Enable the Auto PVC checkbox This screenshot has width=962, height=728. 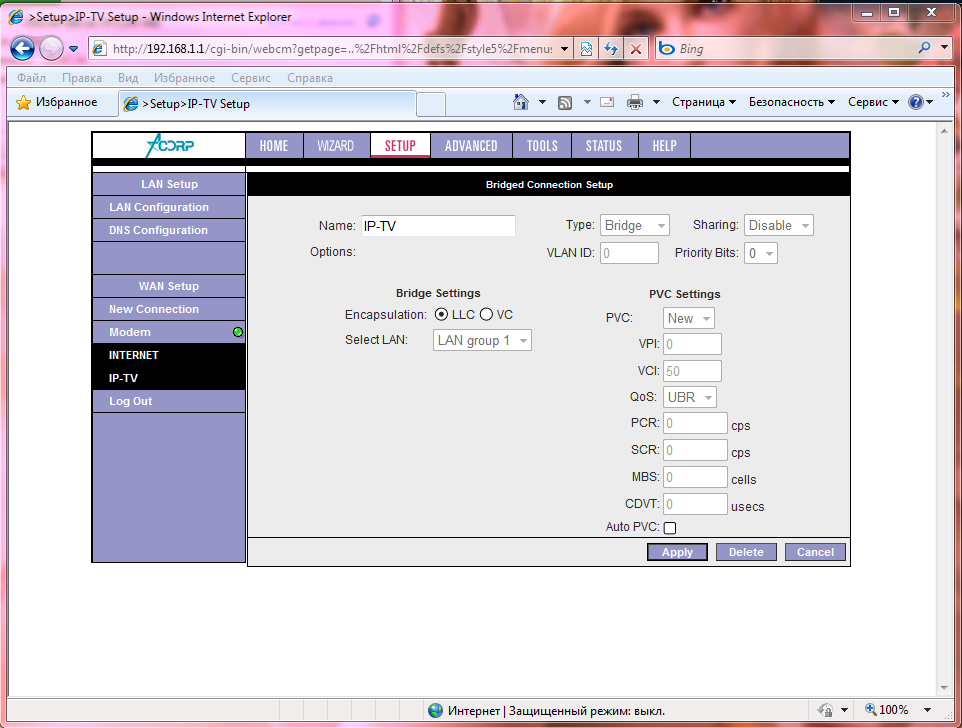(670, 528)
